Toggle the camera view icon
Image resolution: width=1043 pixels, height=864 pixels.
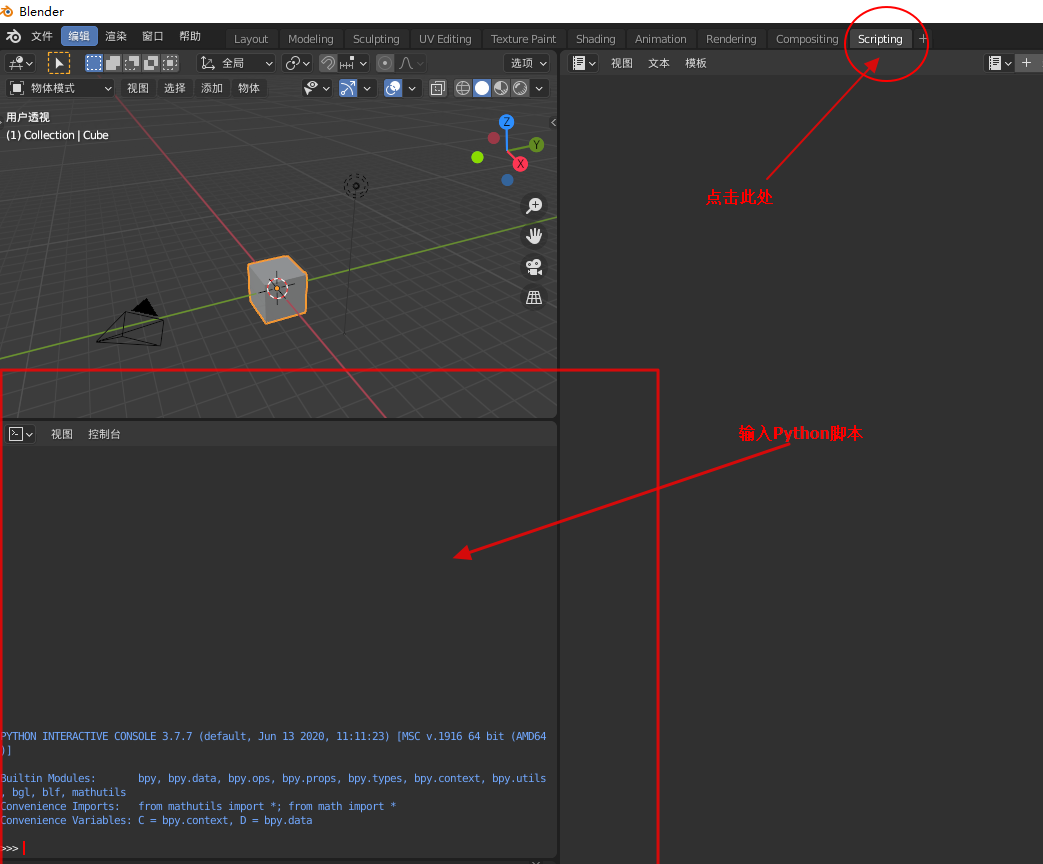tap(534, 267)
